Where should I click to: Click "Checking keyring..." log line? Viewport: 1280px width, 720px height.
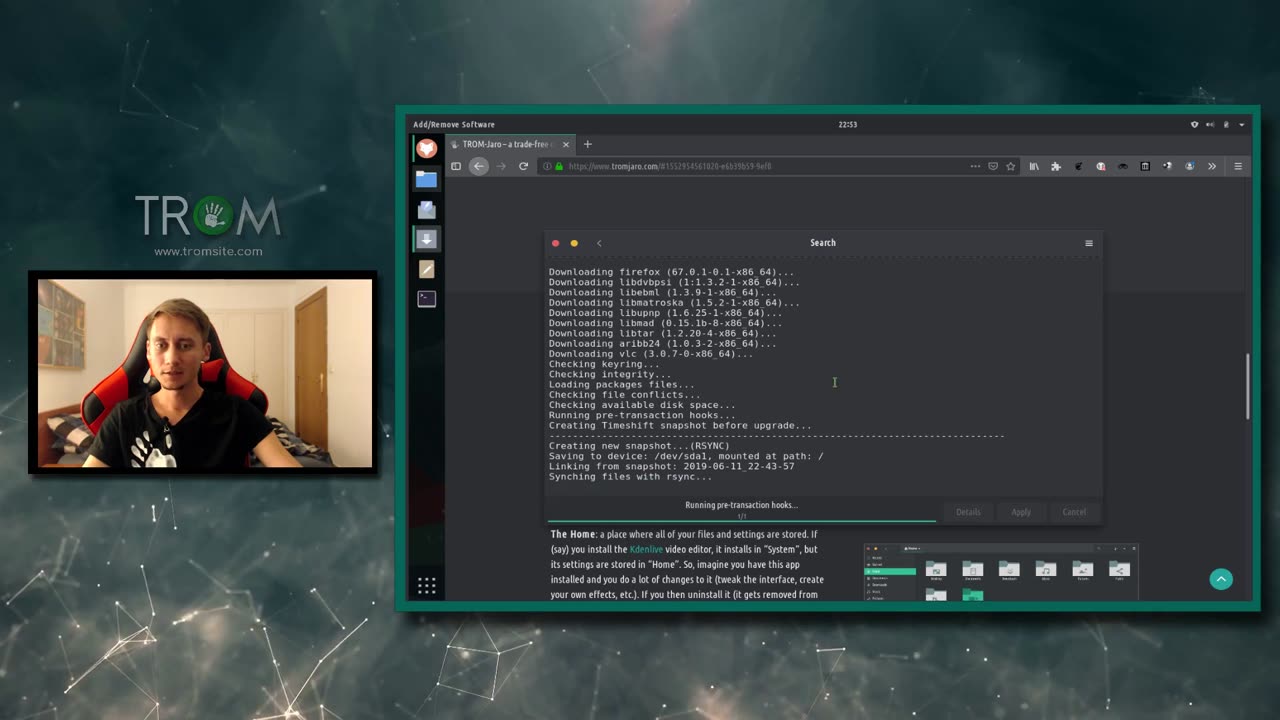click(604, 364)
